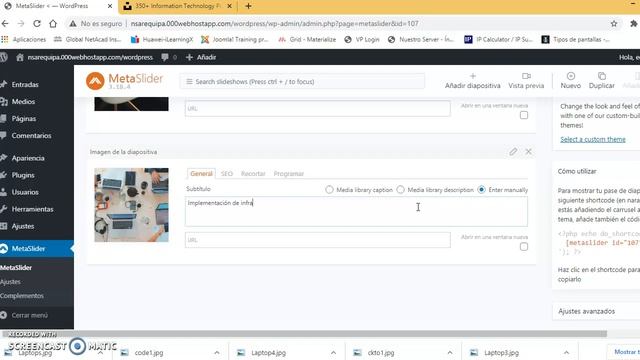Click the browser home icon

53,24
